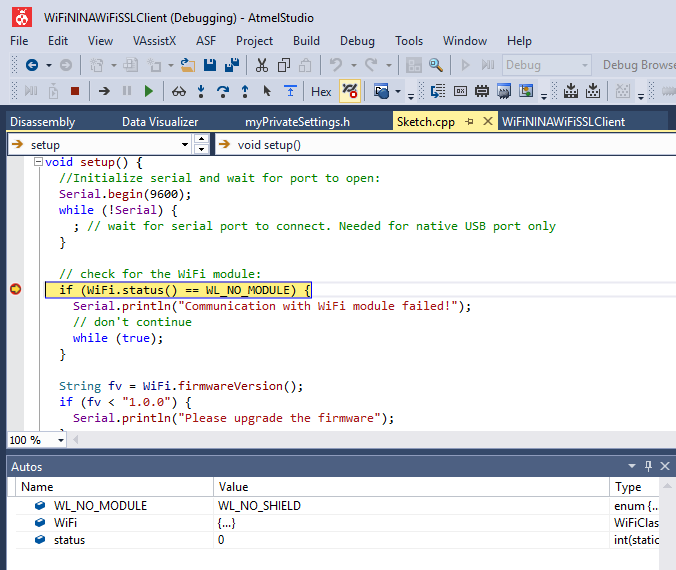Open QuickWatch glasses icon
The height and width of the screenshot is (570, 676).
pos(179,91)
